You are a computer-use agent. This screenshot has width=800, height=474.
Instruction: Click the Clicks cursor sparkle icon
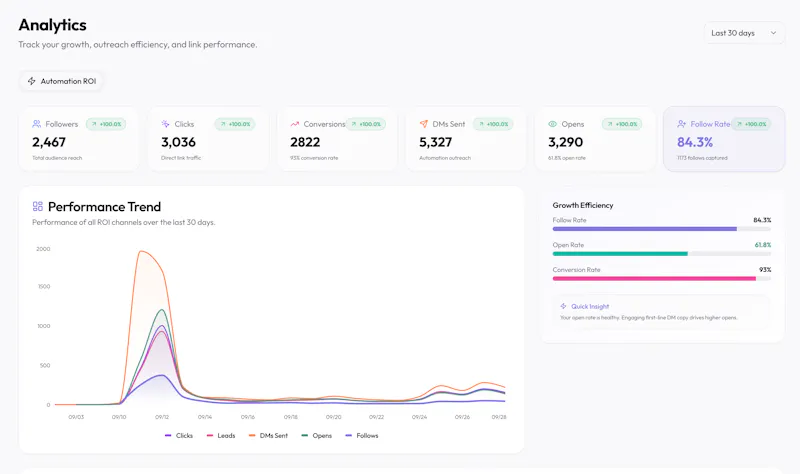pyautogui.click(x=165, y=124)
